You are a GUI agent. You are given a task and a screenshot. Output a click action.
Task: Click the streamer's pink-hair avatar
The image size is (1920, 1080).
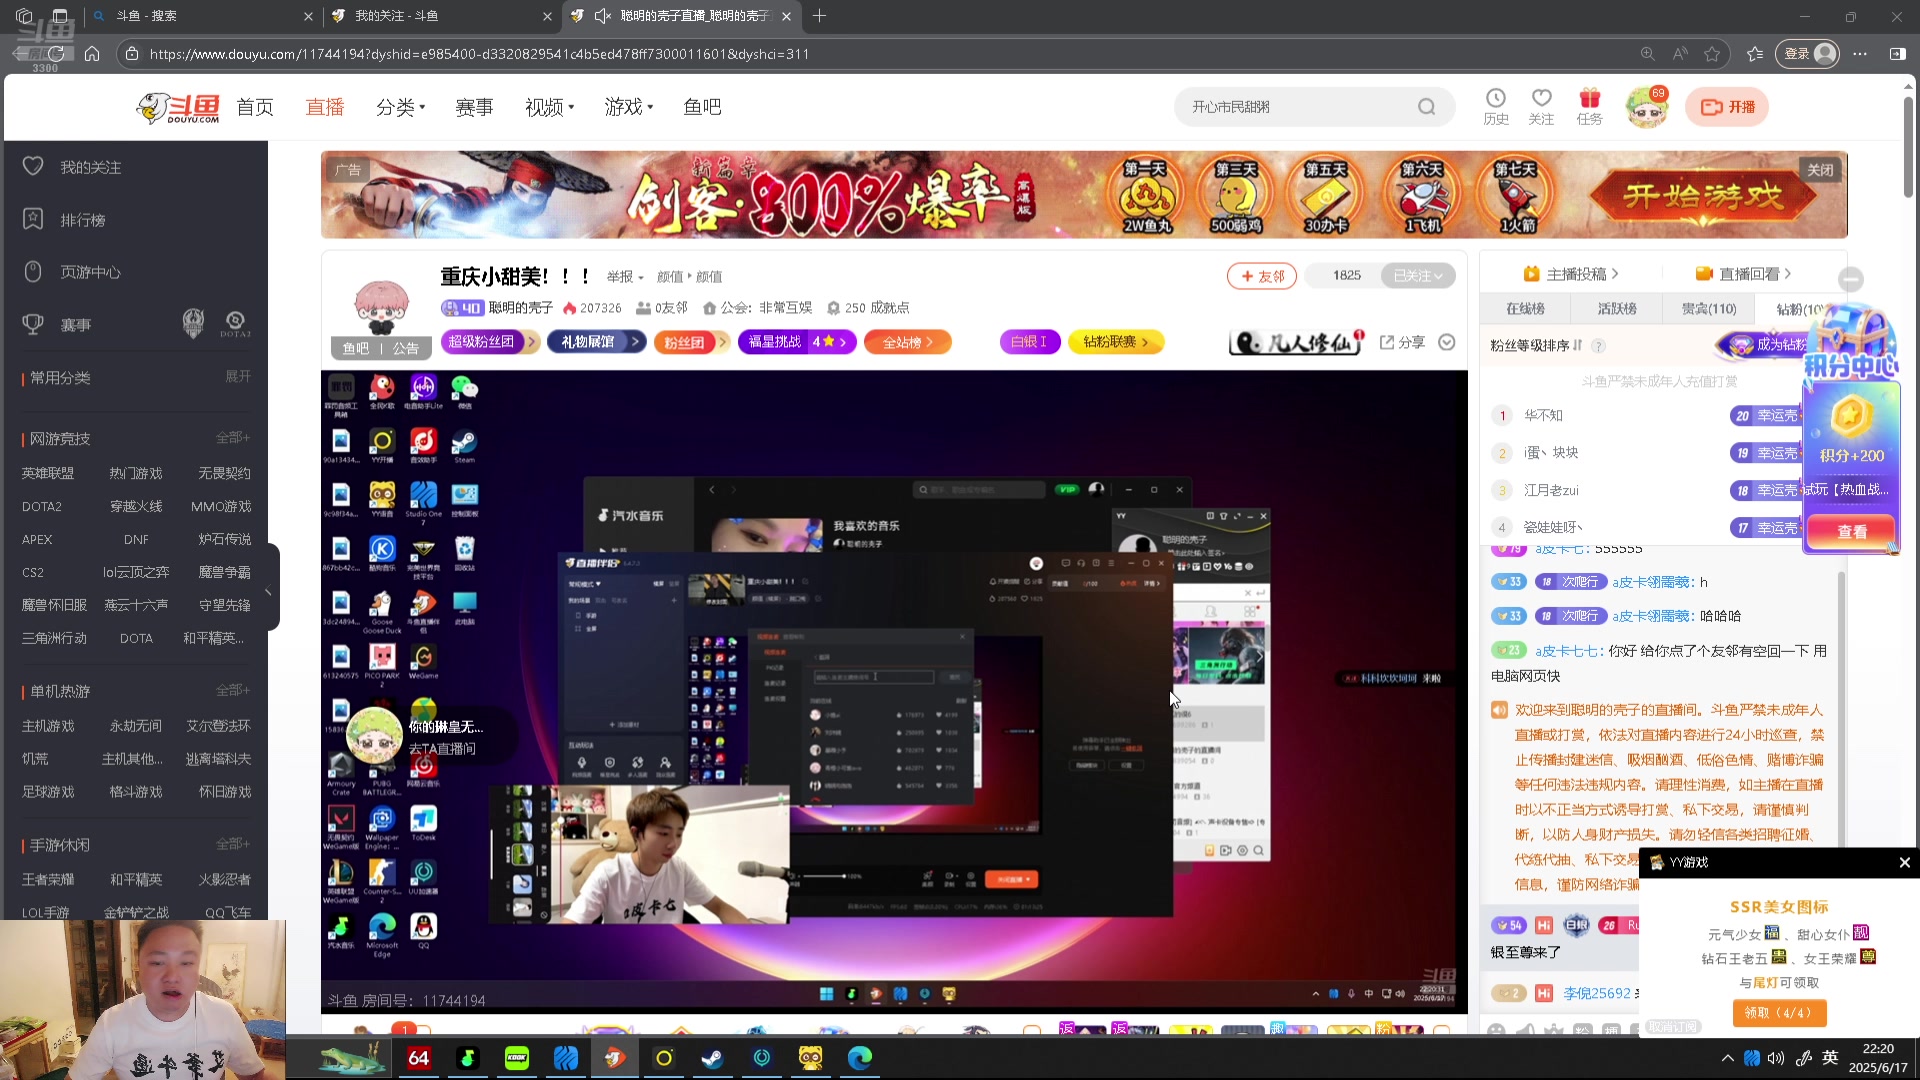tap(381, 307)
